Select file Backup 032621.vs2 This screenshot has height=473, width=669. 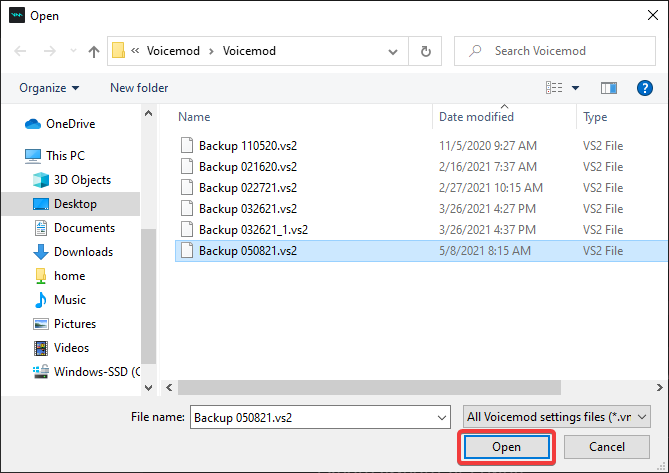[x=248, y=209]
